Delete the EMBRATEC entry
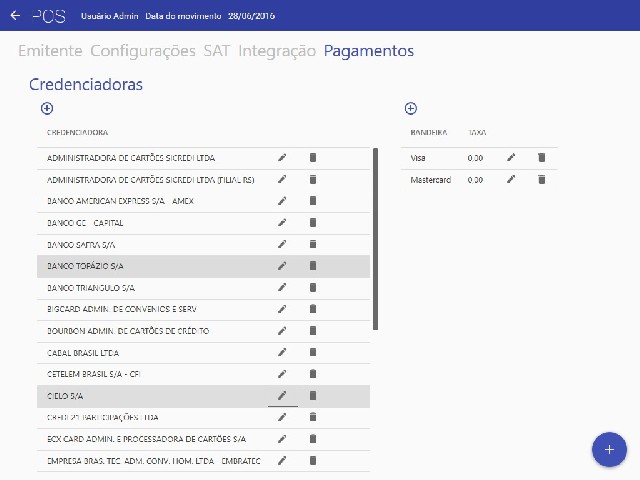The height and width of the screenshot is (480, 640). click(313, 461)
